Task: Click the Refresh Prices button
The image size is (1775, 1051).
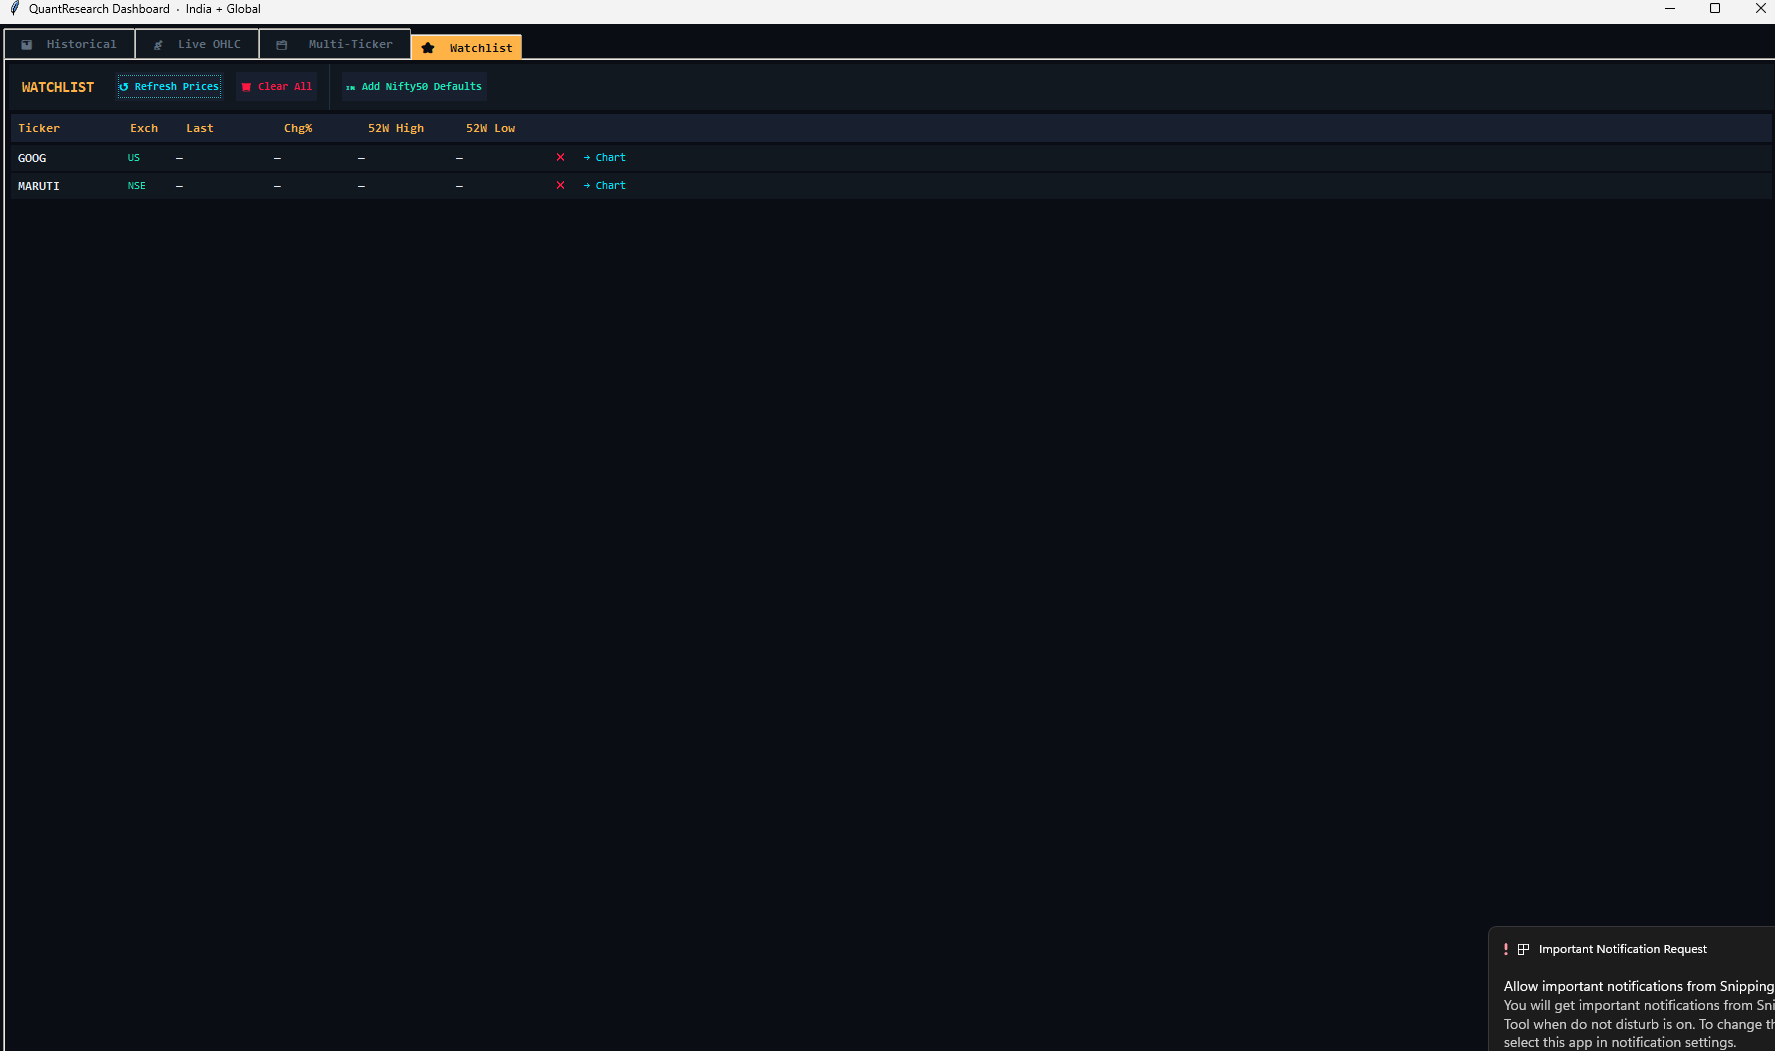Action: point(168,86)
